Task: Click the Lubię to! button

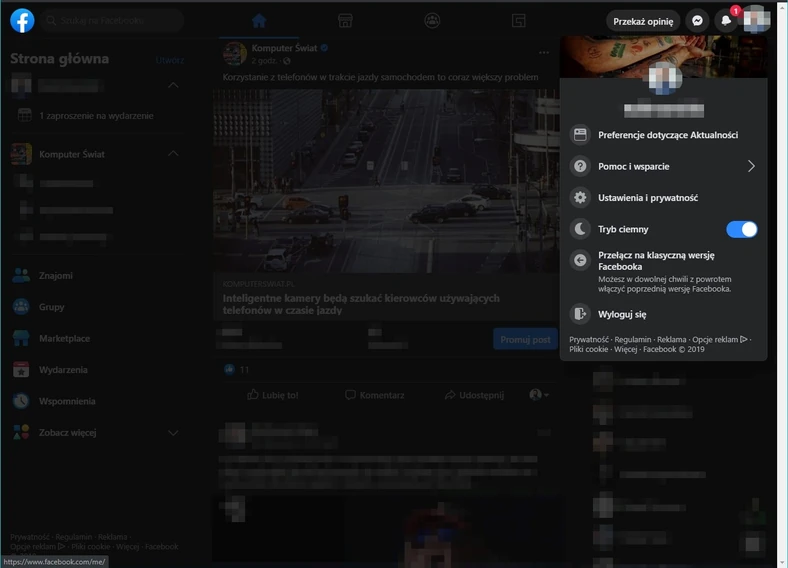Action: [272, 395]
